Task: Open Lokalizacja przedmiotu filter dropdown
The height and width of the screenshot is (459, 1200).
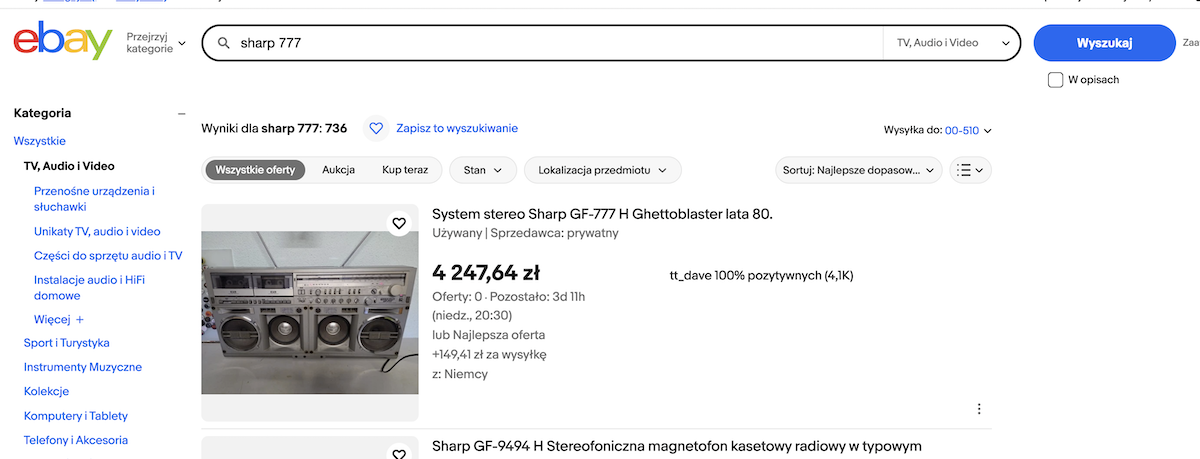Action: point(603,170)
